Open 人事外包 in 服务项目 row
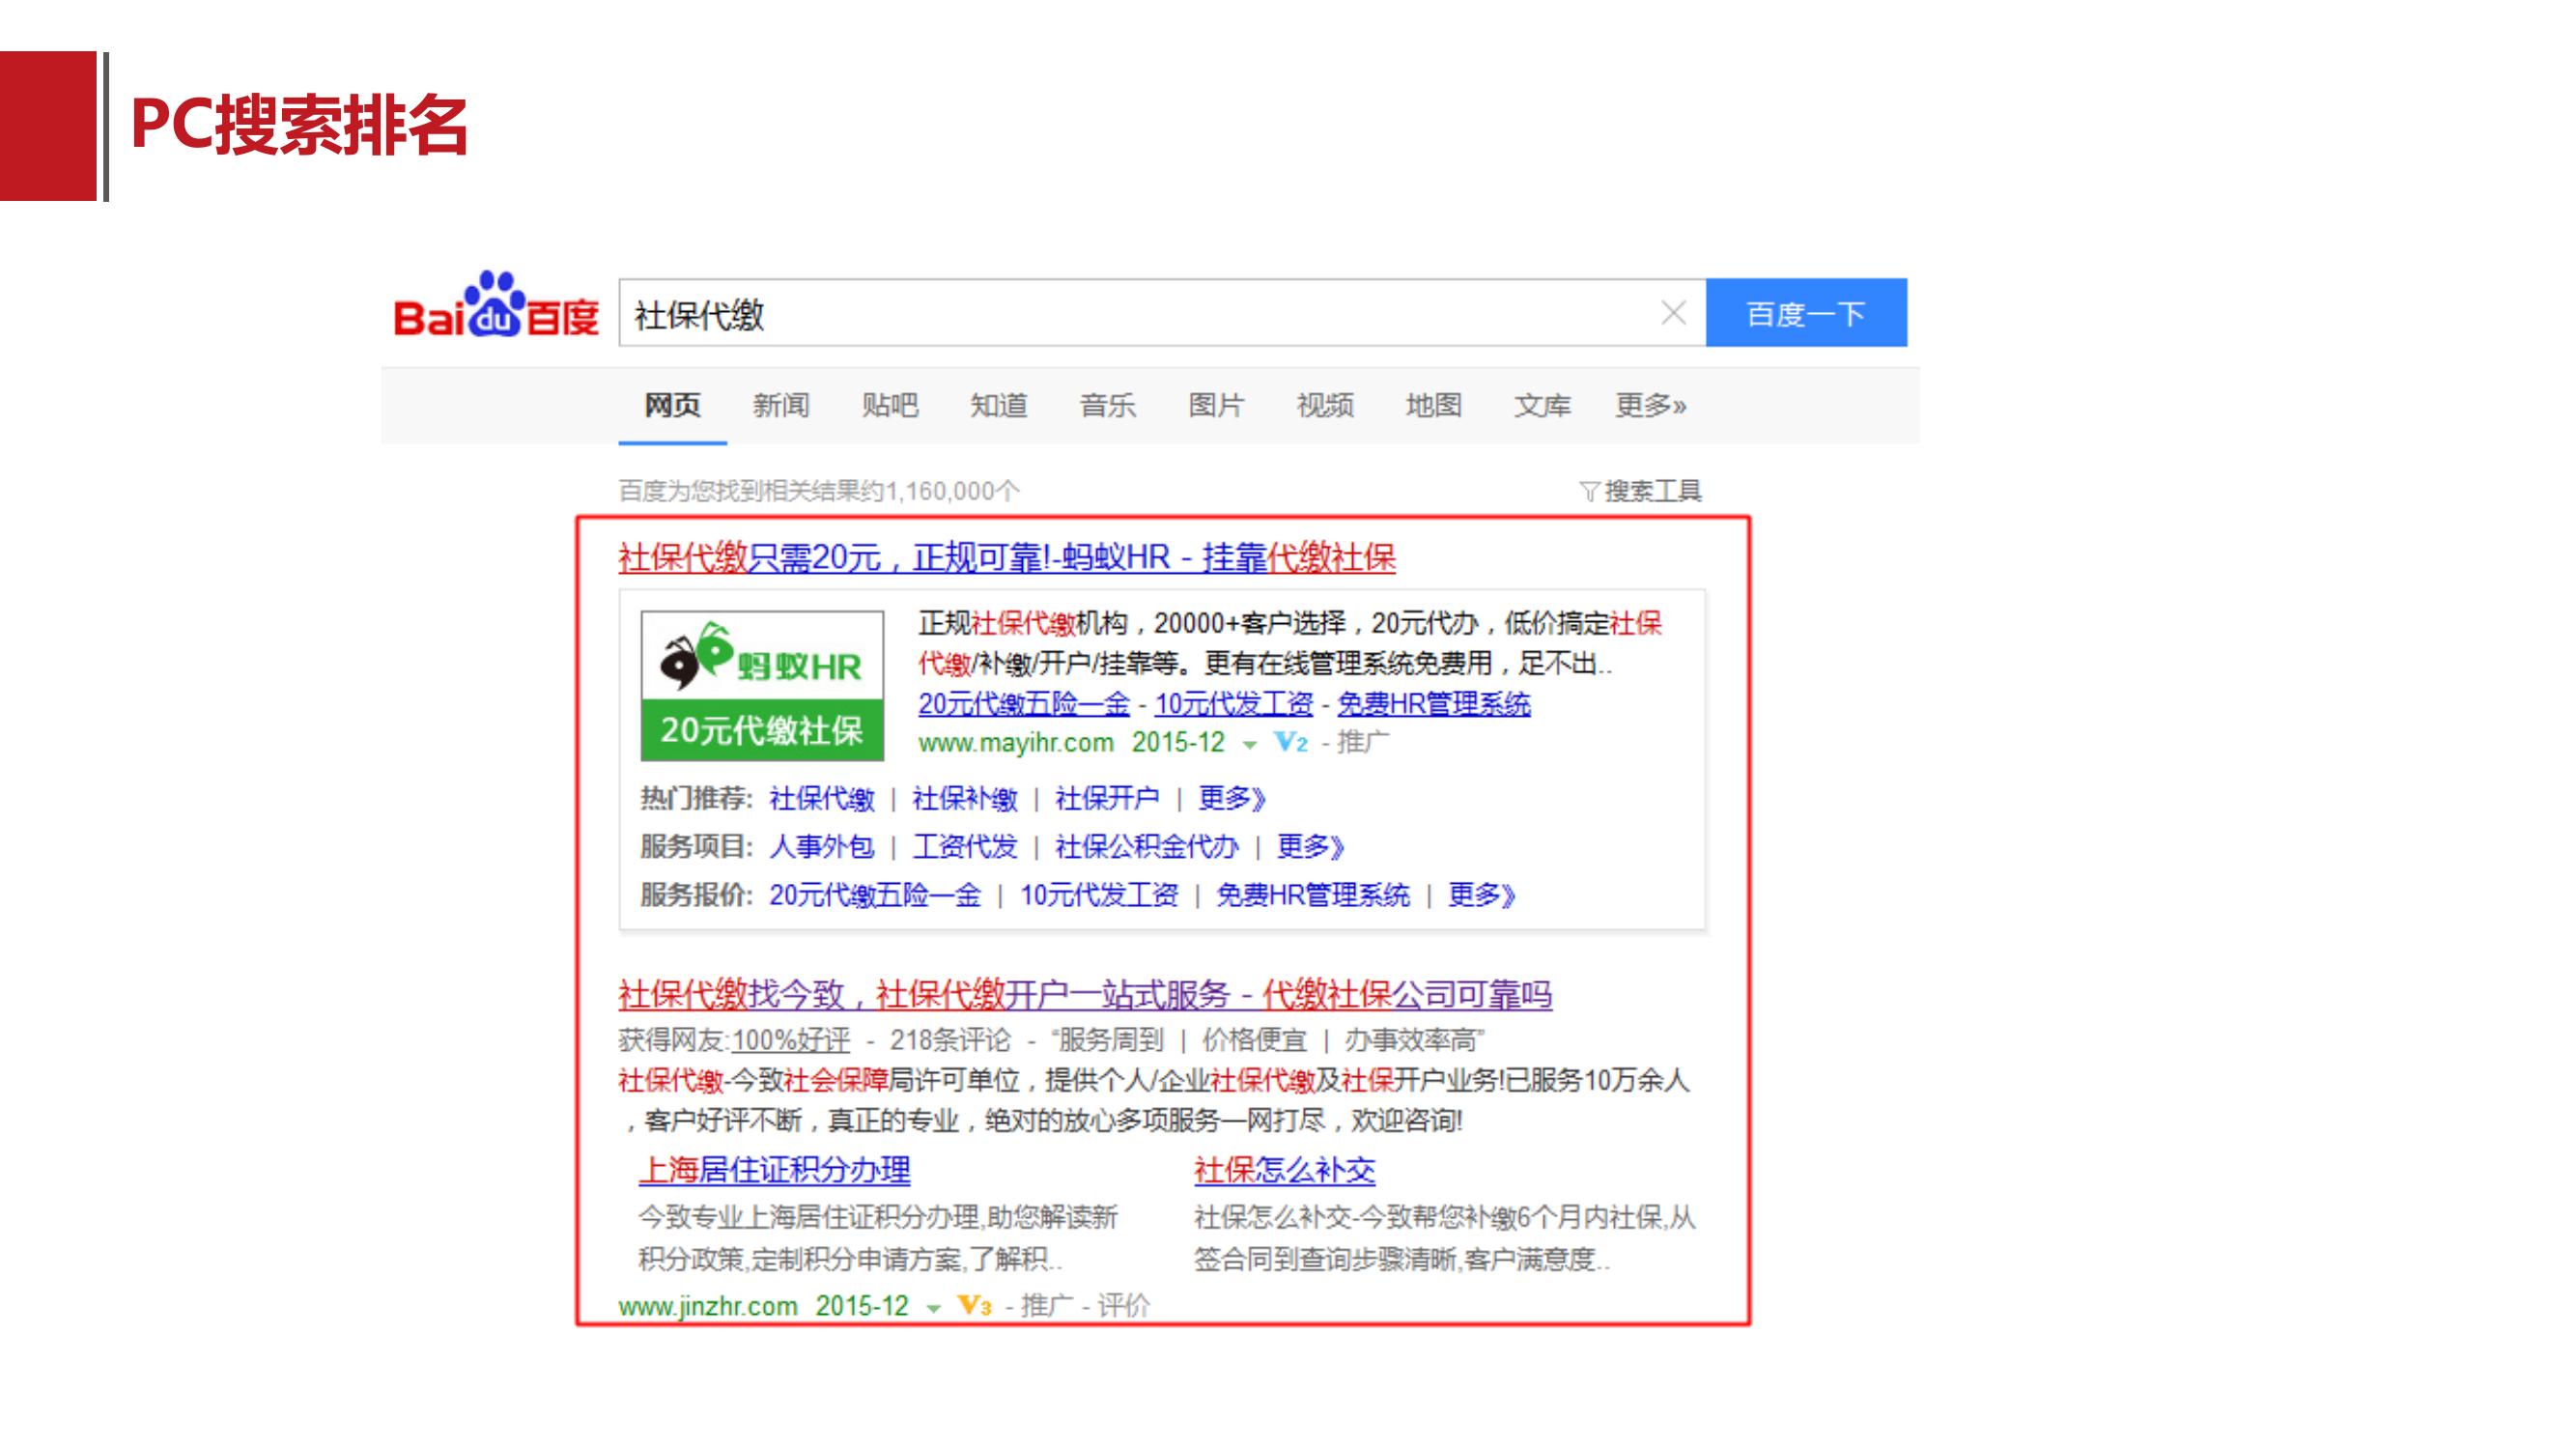 coord(822,847)
